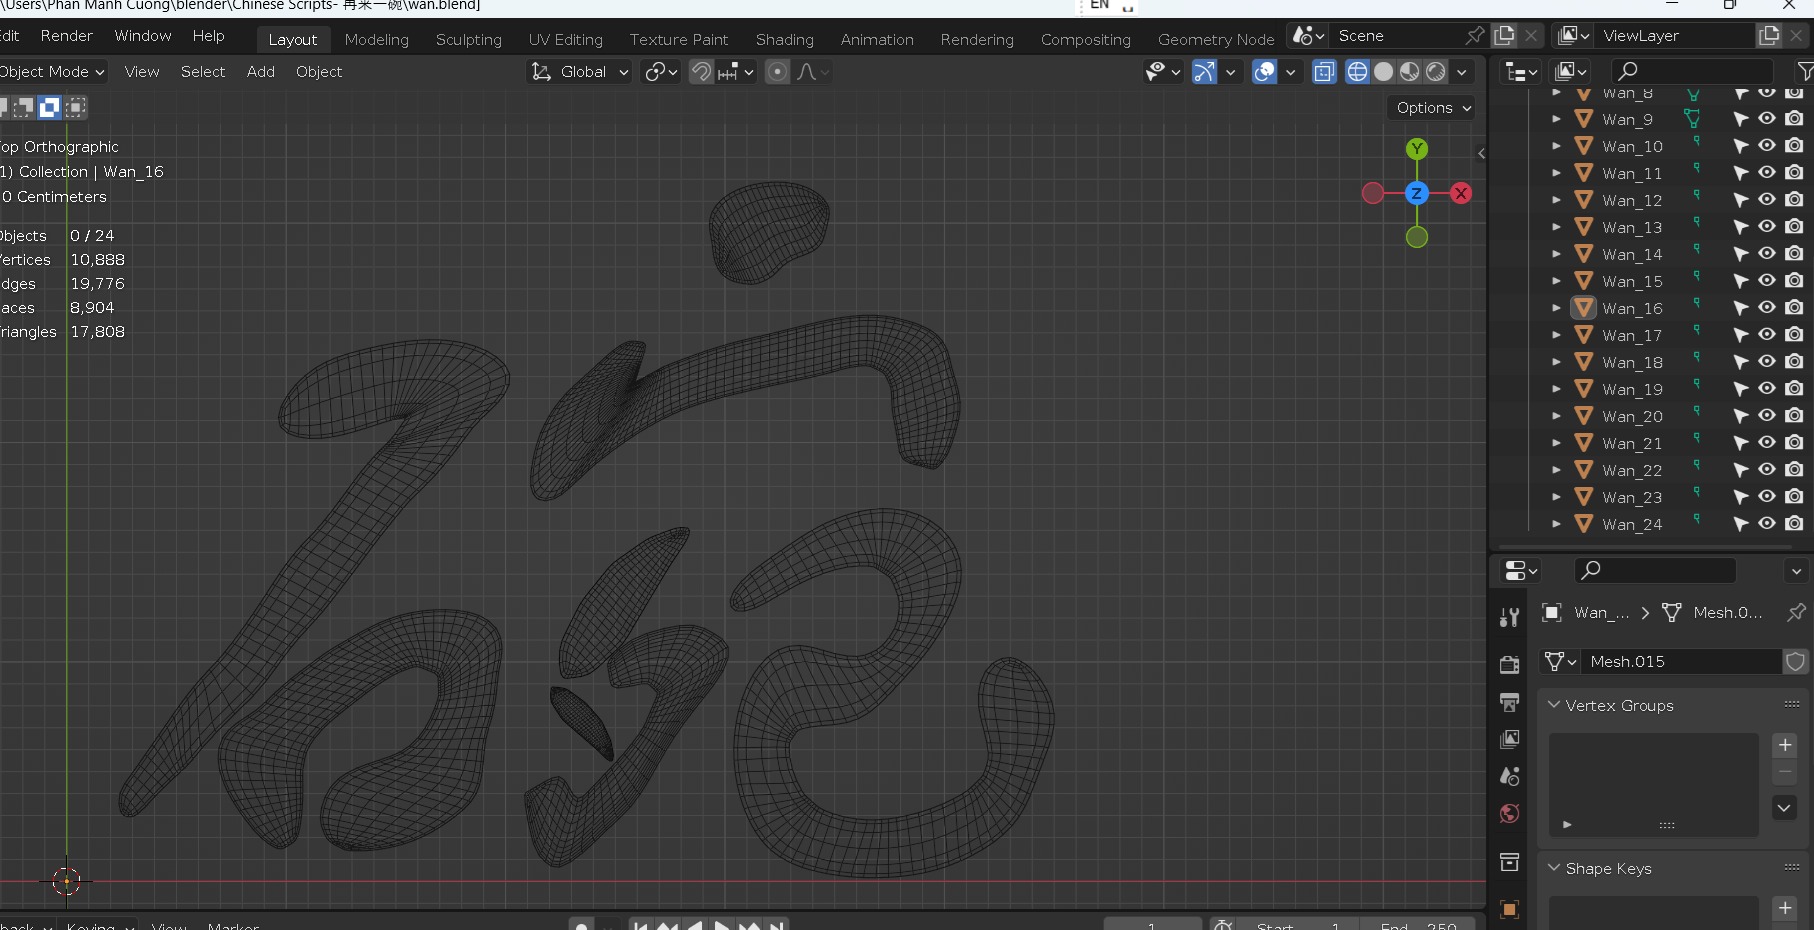Open the Render properties tab
The image size is (1814, 930).
(1510, 665)
